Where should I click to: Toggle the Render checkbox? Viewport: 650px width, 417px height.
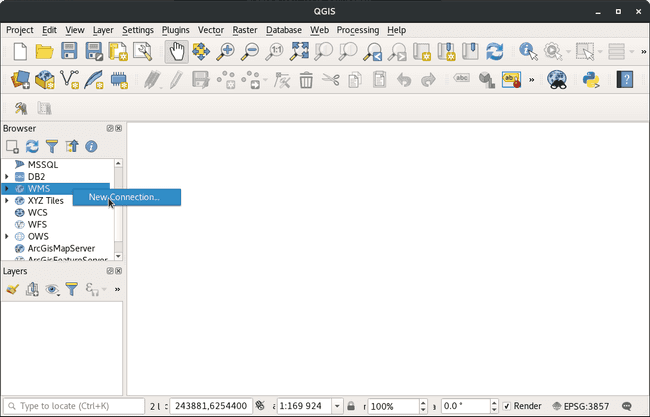pos(507,406)
